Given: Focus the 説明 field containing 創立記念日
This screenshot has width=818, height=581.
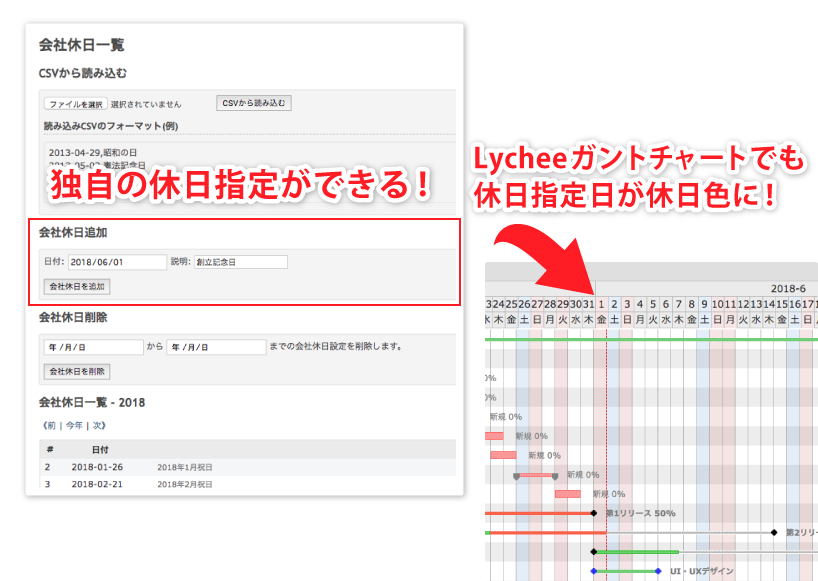Looking at the screenshot, I should [x=240, y=262].
